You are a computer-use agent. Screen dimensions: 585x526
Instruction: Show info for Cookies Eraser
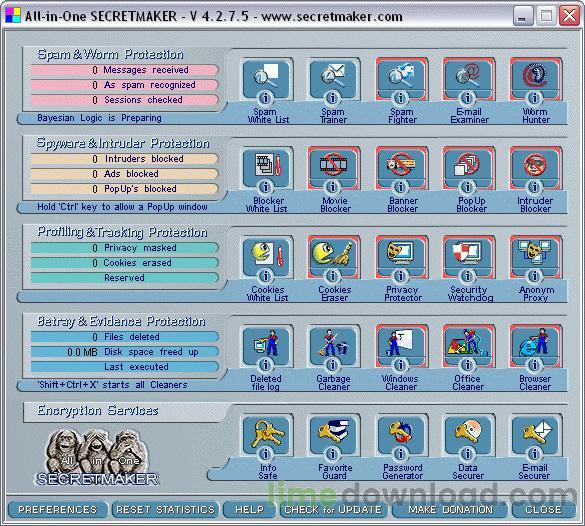(x=333, y=276)
